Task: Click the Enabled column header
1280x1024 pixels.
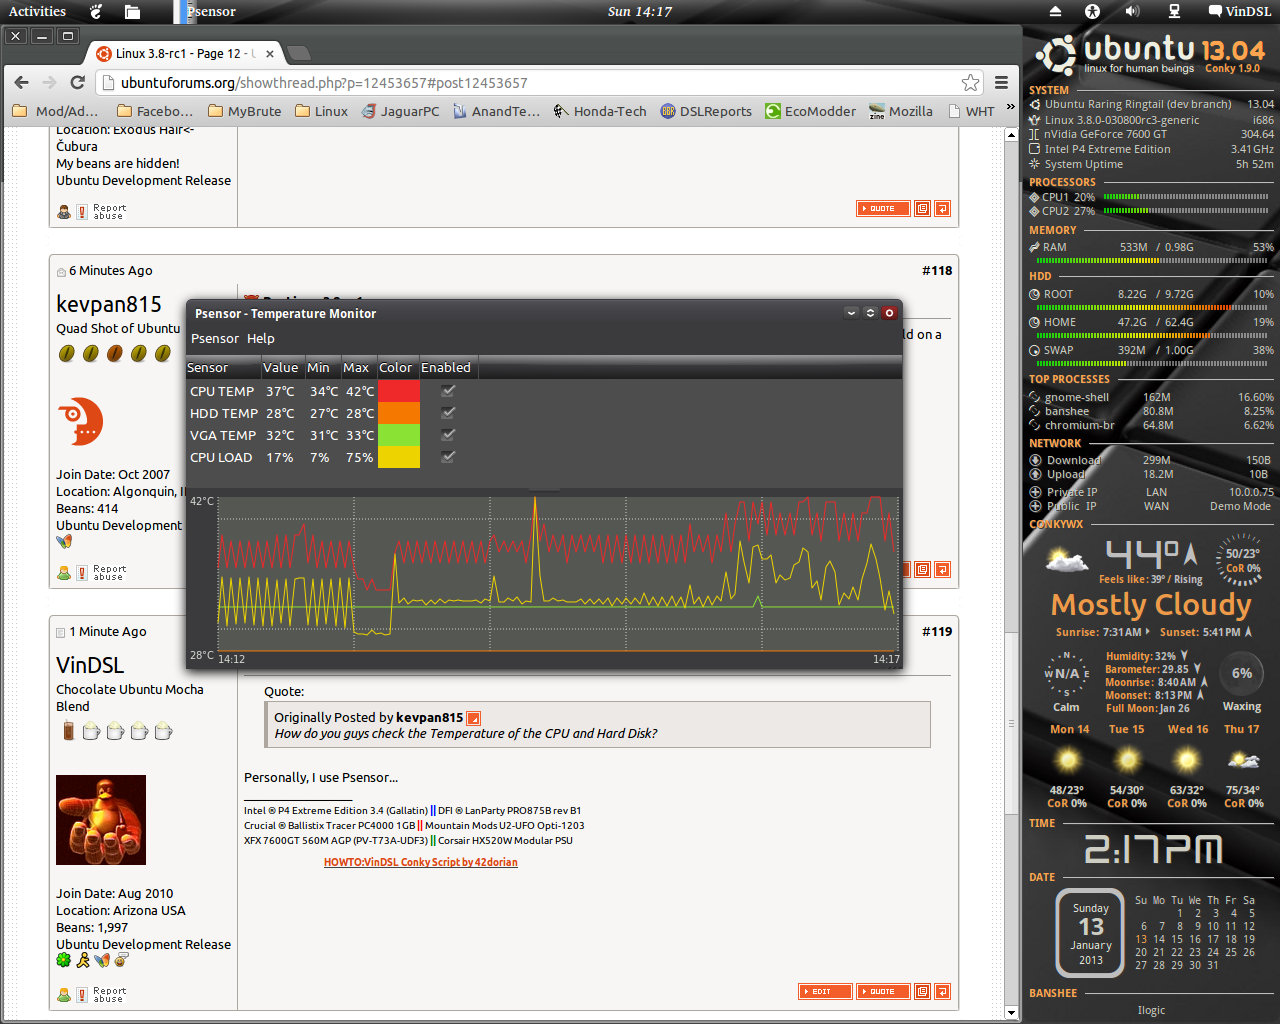Action: (447, 368)
